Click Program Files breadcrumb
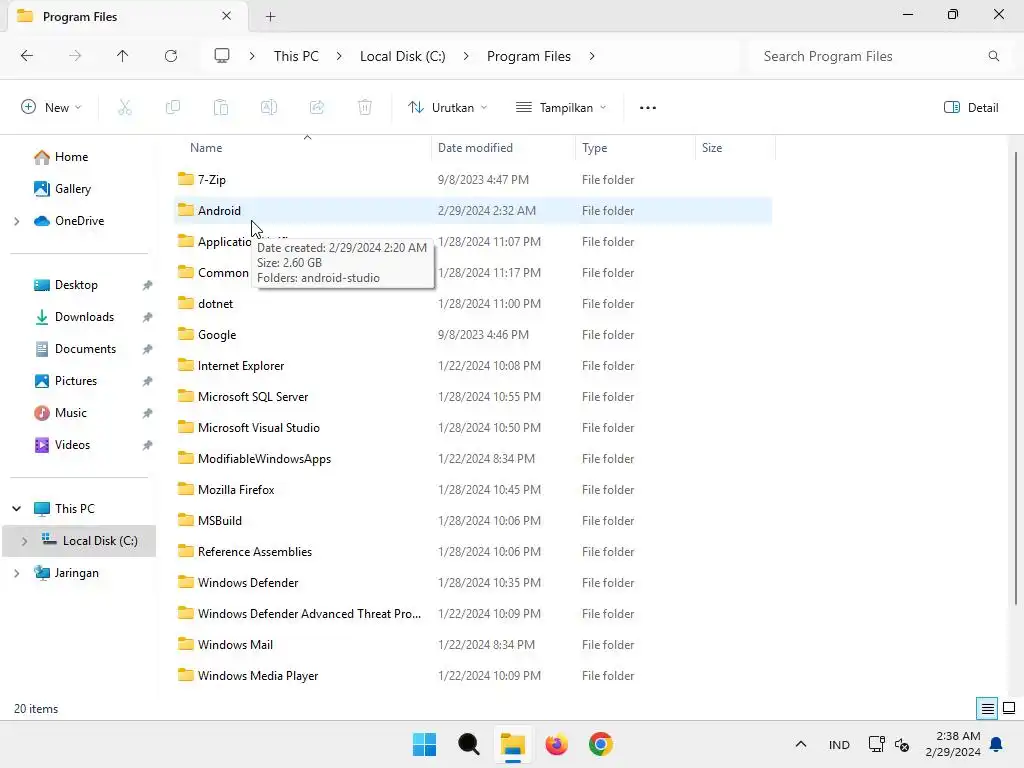 (528, 56)
